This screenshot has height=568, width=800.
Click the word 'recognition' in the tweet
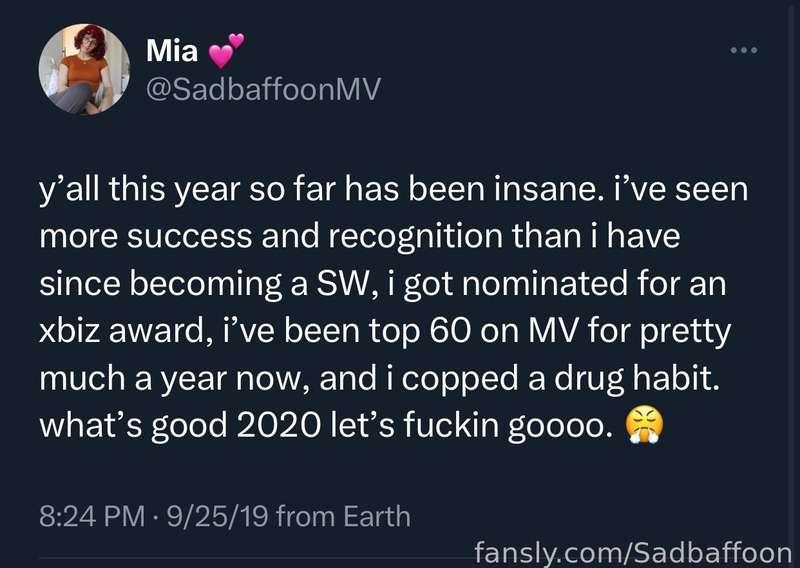coord(415,237)
